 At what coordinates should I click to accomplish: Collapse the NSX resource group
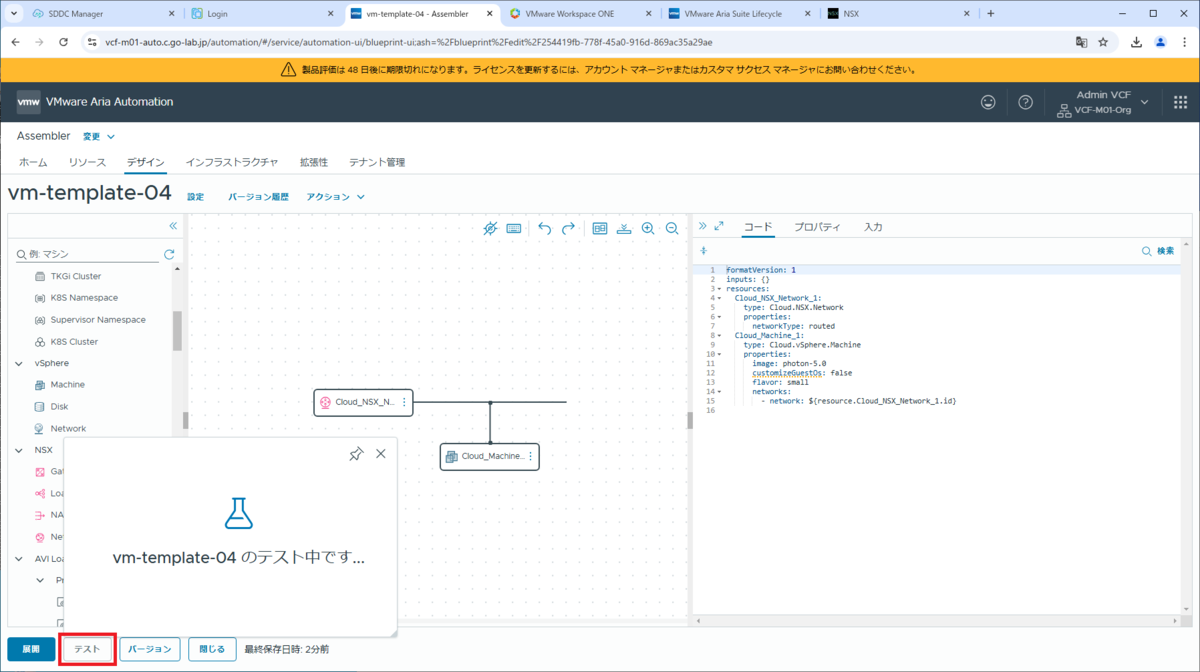tap(19, 450)
